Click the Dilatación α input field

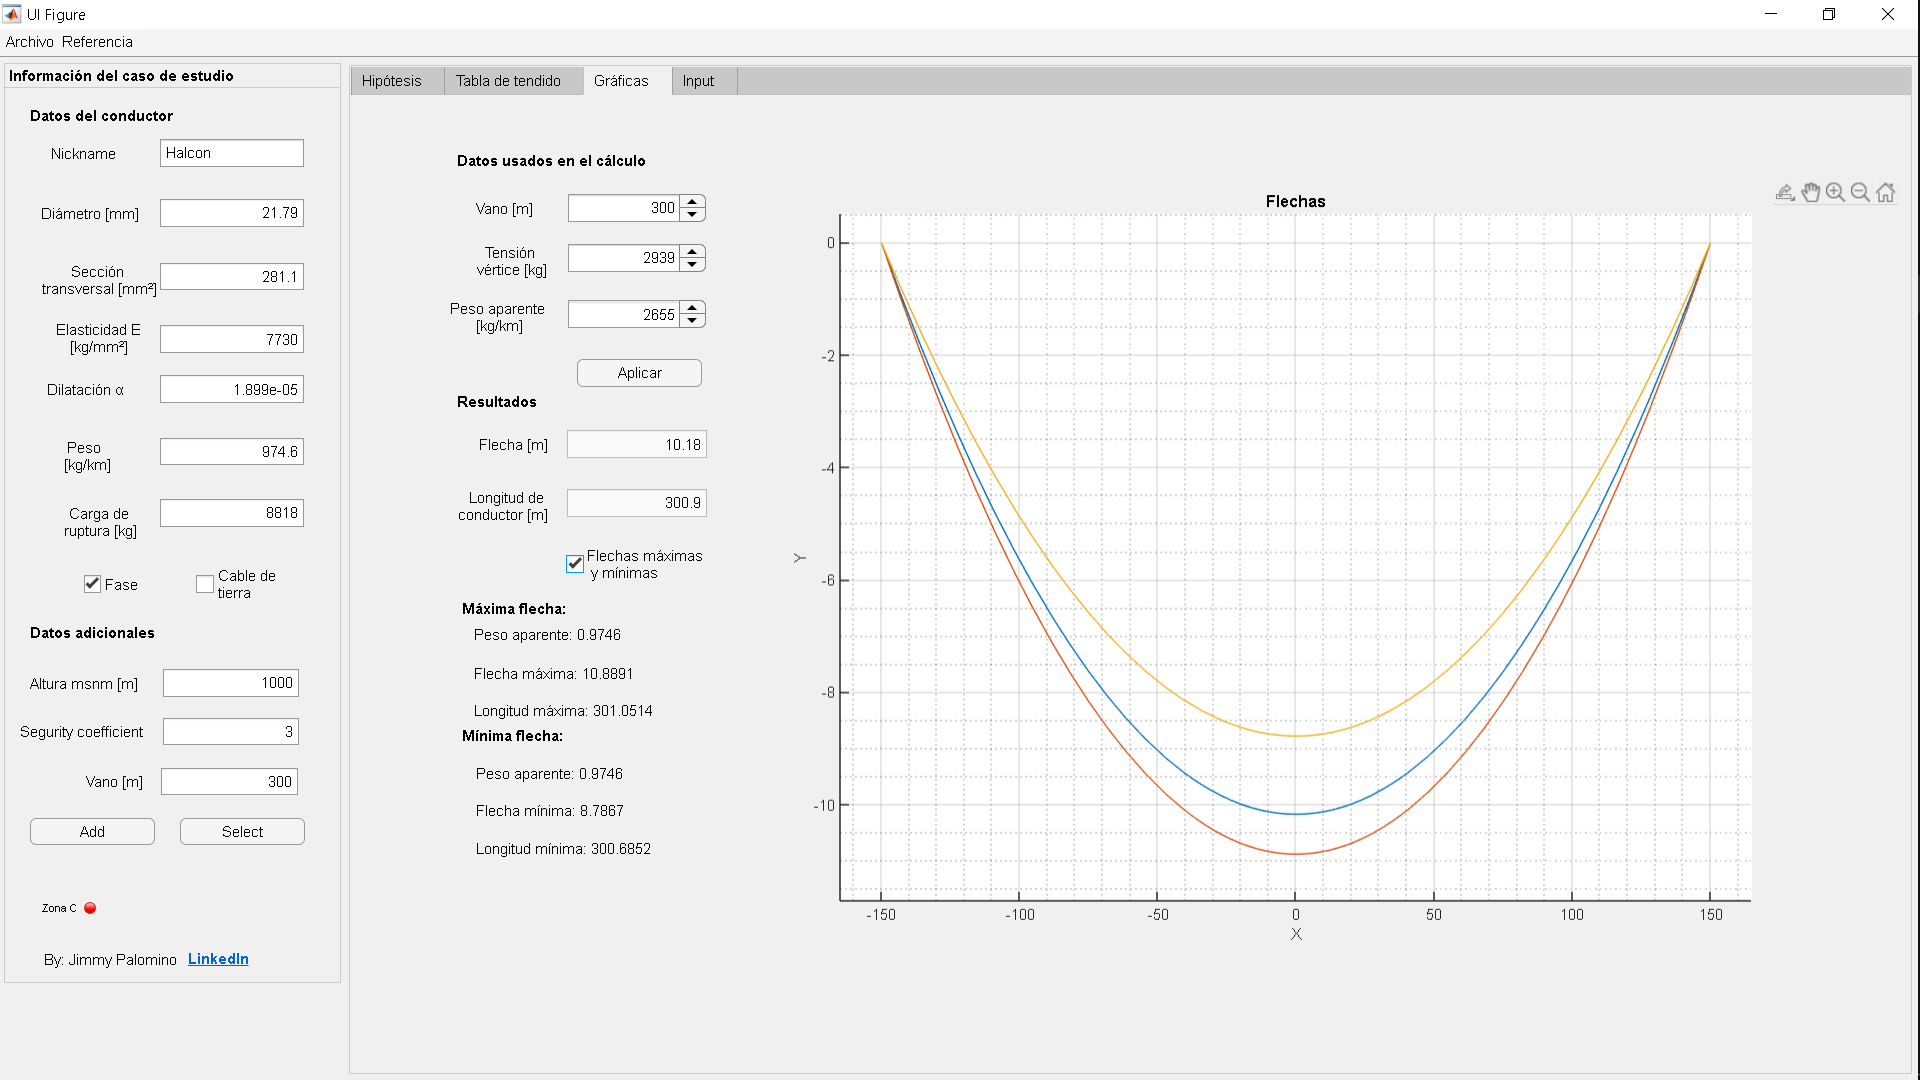pos(232,390)
